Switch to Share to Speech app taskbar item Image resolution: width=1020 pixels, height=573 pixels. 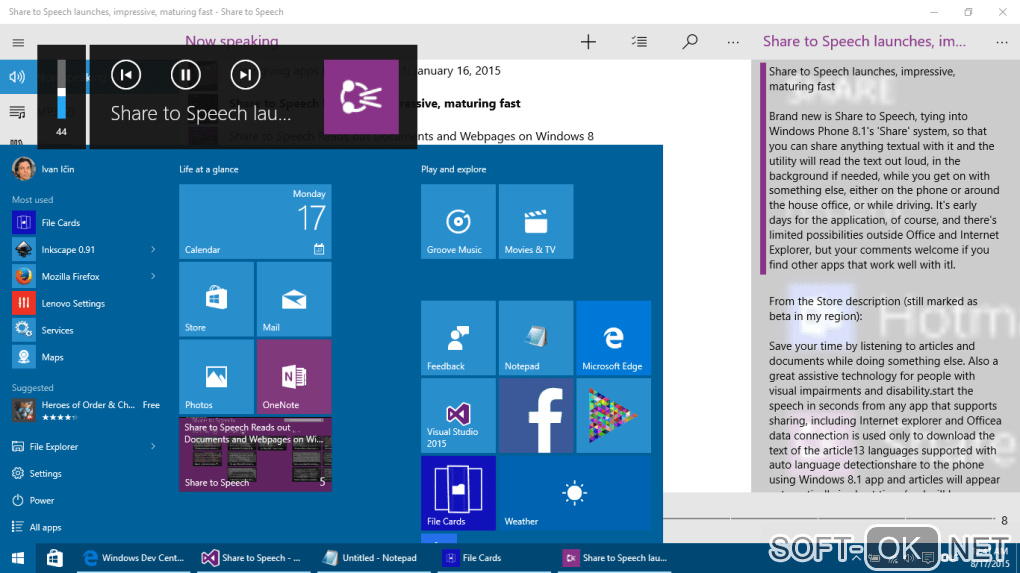pos(615,558)
